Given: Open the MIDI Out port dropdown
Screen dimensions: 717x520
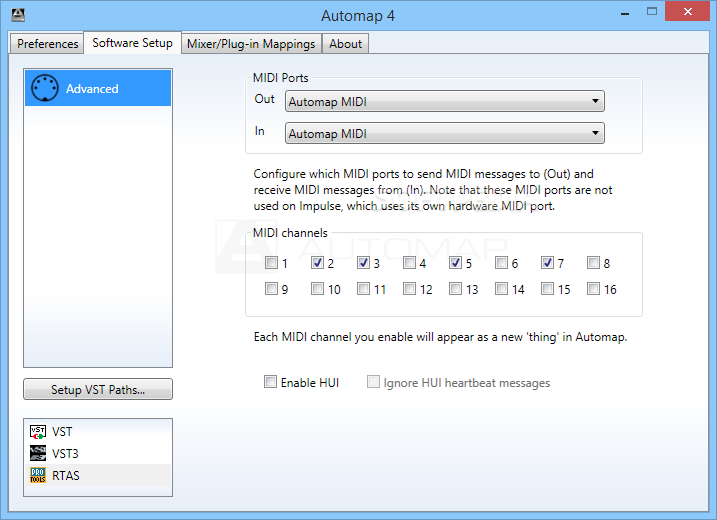Looking at the screenshot, I should coord(444,101).
